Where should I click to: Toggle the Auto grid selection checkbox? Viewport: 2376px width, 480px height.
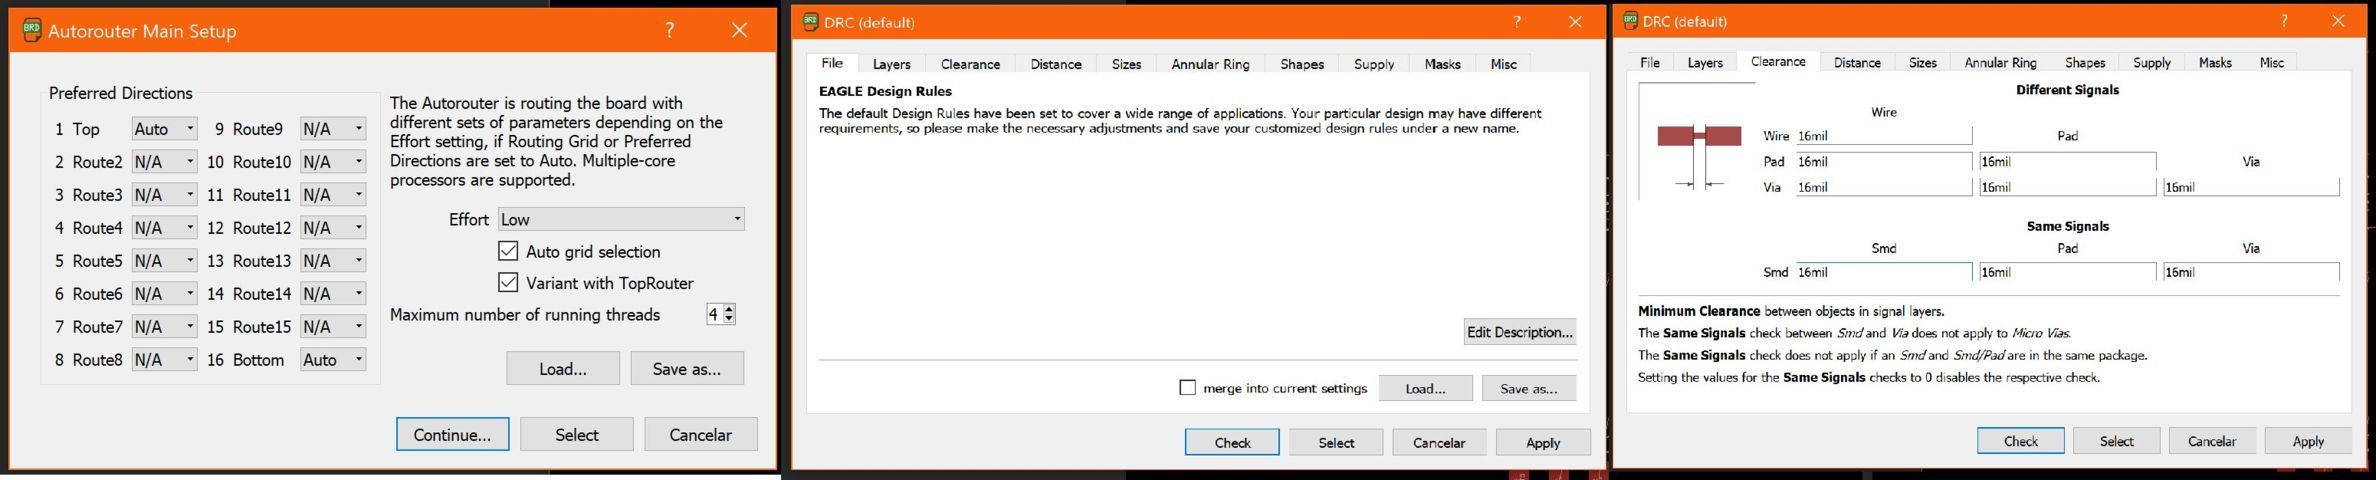click(x=508, y=251)
